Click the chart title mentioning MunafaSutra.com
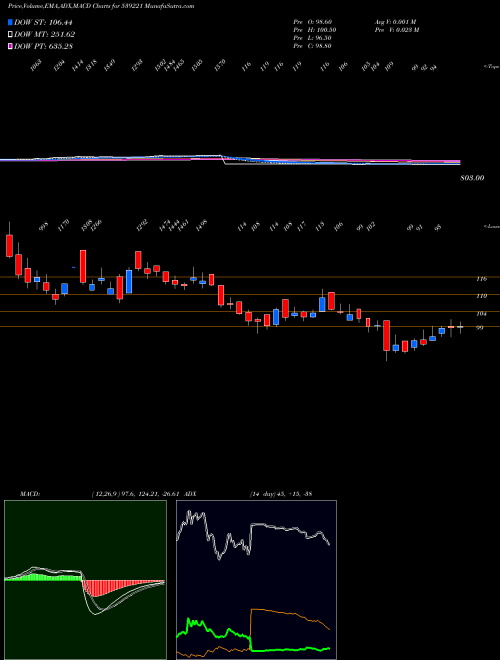This screenshot has height=660, width=500. [101, 7]
